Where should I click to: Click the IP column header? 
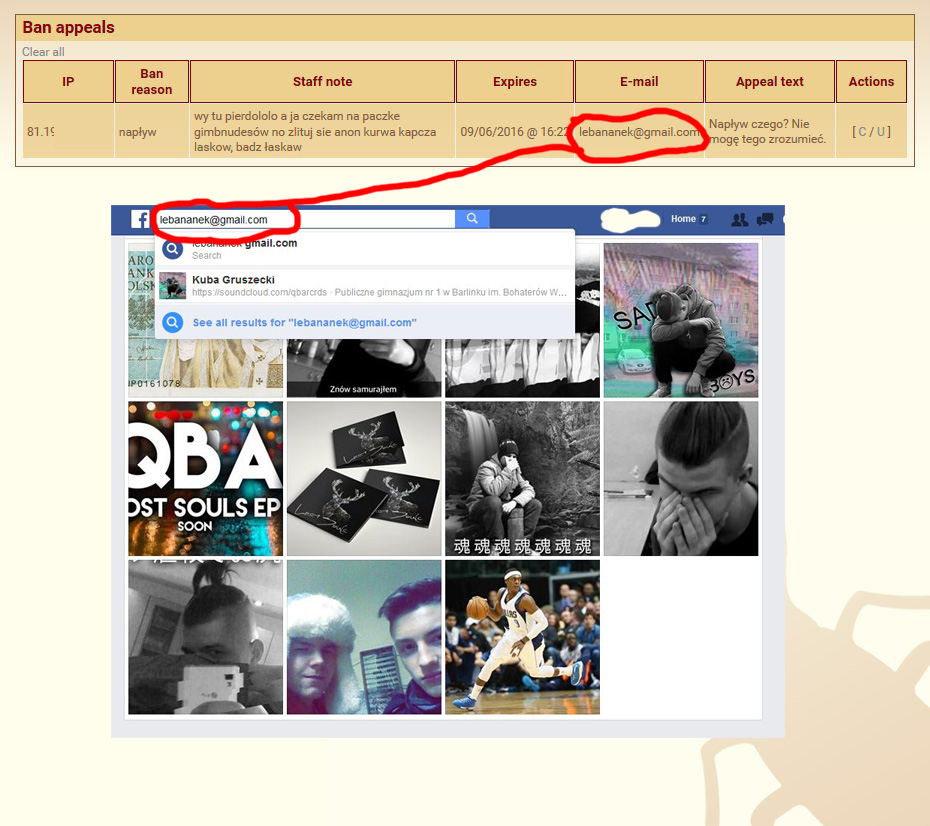click(x=68, y=81)
